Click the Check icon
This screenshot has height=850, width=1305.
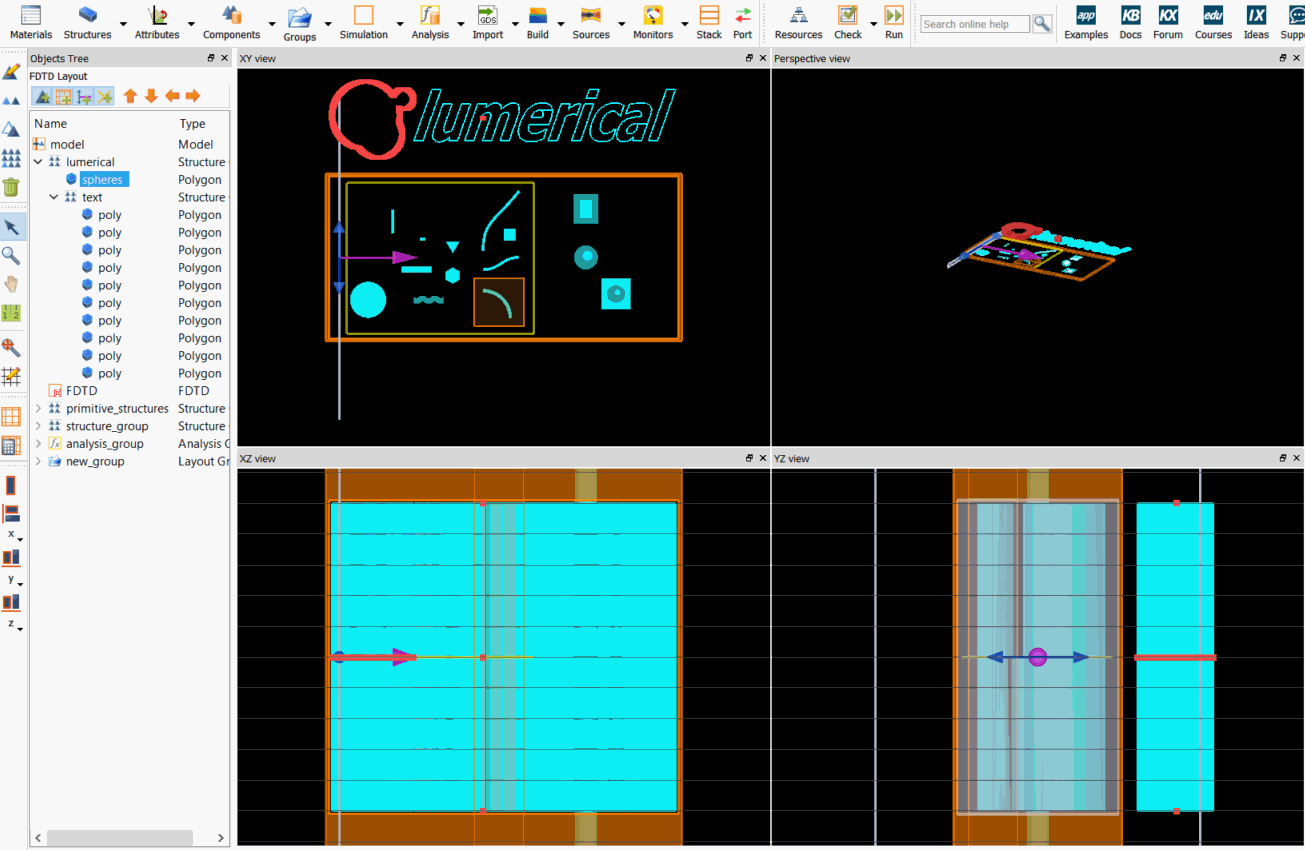point(847,15)
